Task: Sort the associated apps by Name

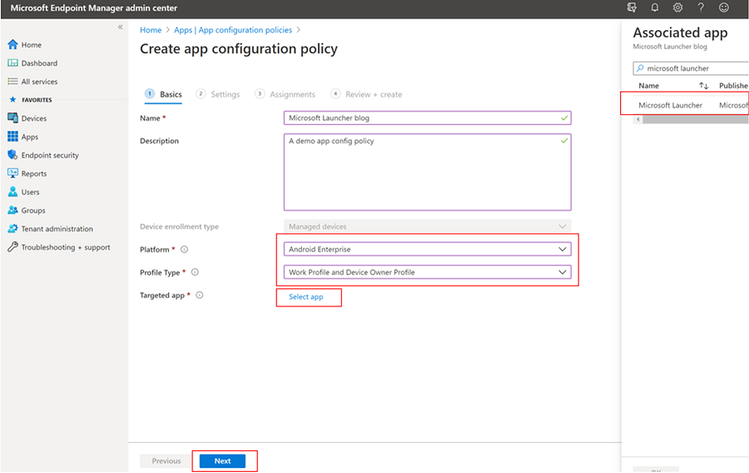Action: (703, 86)
